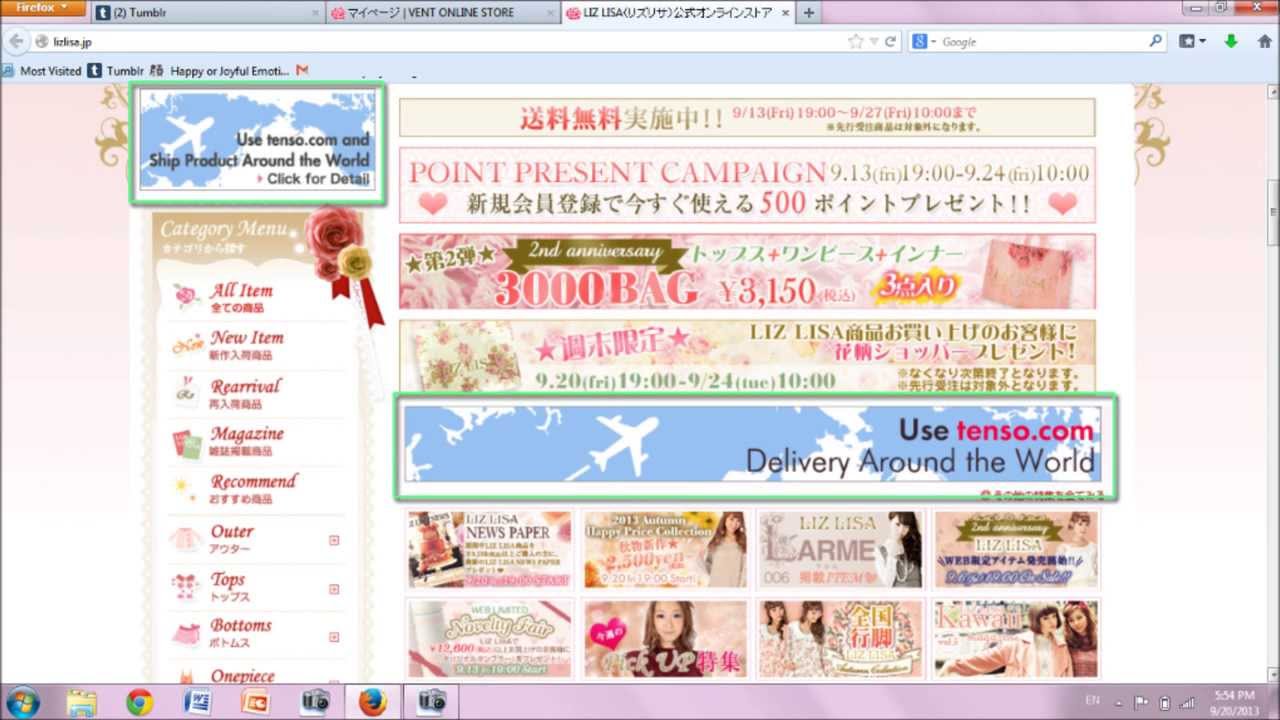1280x720 pixels.
Task: Open the 全国行脚 Autumn Collection thumbnail
Action: (841, 638)
